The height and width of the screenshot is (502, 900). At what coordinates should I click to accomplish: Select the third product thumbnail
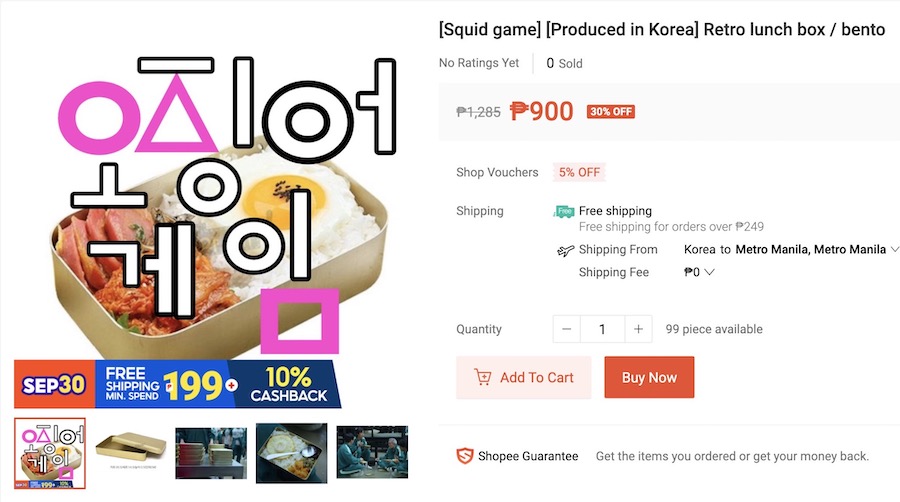(x=211, y=453)
